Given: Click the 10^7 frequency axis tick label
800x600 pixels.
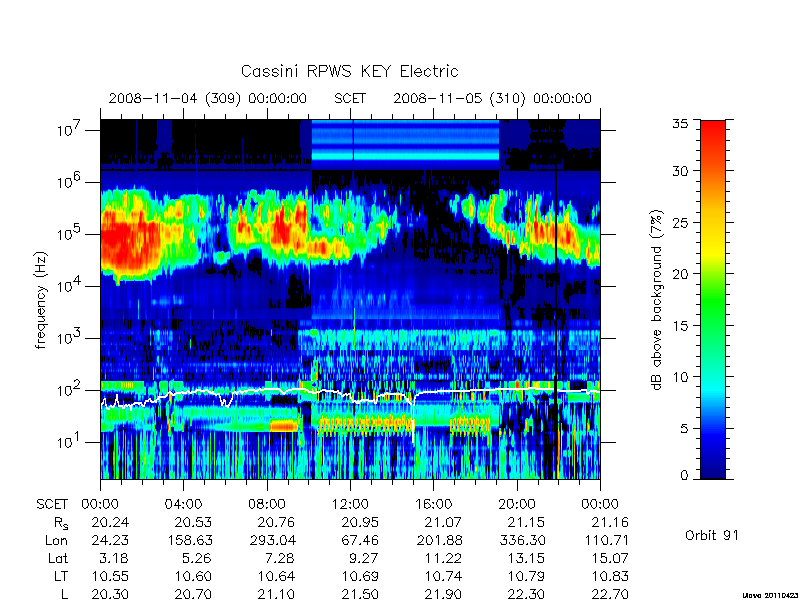Looking at the screenshot, I should pyautogui.click(x=69, y=129).
